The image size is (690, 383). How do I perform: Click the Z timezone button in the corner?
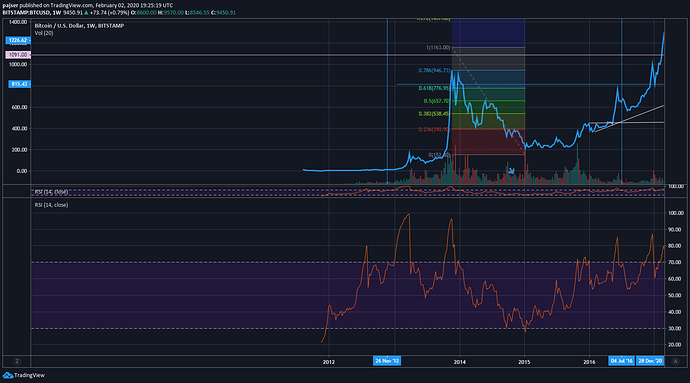17,361
